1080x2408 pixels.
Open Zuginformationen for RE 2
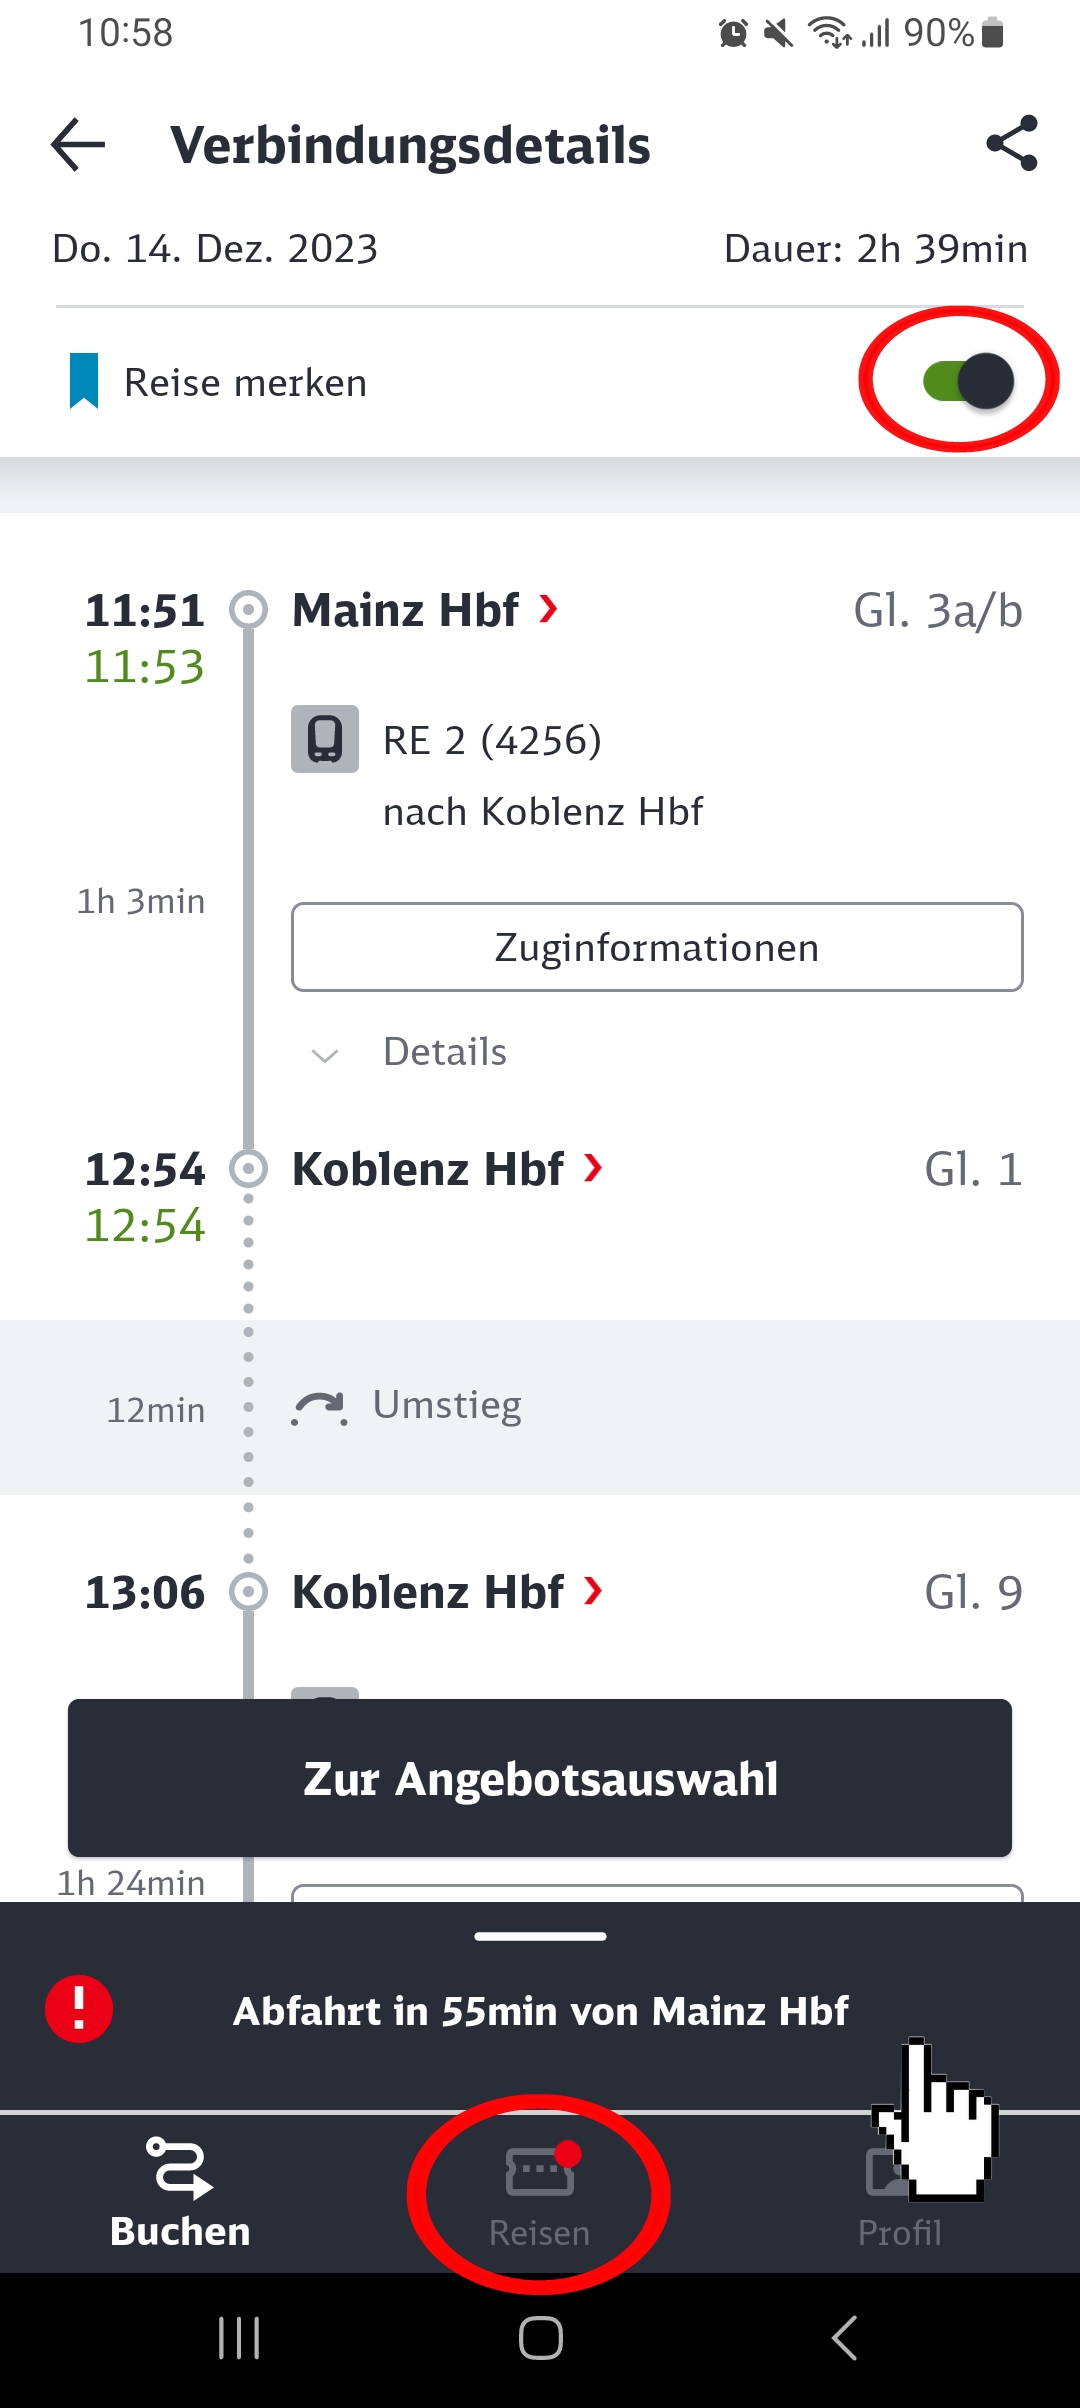pos(657,947)
